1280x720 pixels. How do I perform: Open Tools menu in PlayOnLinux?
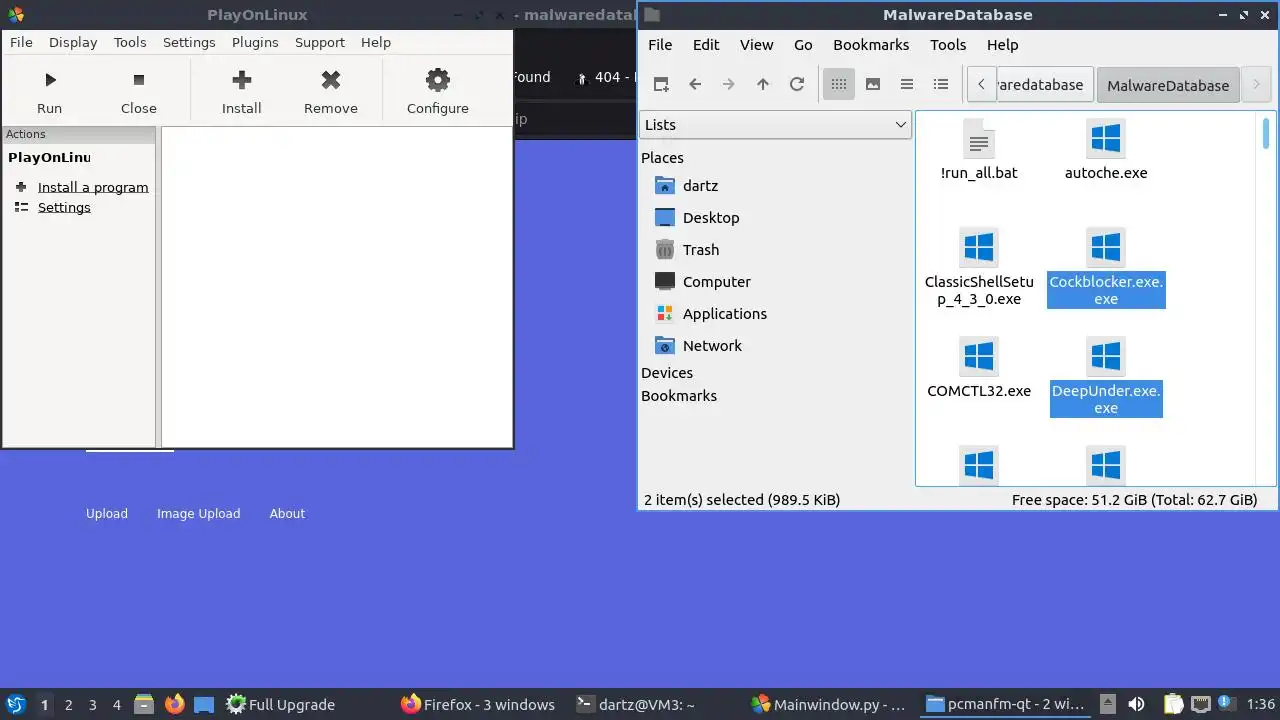(130, 42)
